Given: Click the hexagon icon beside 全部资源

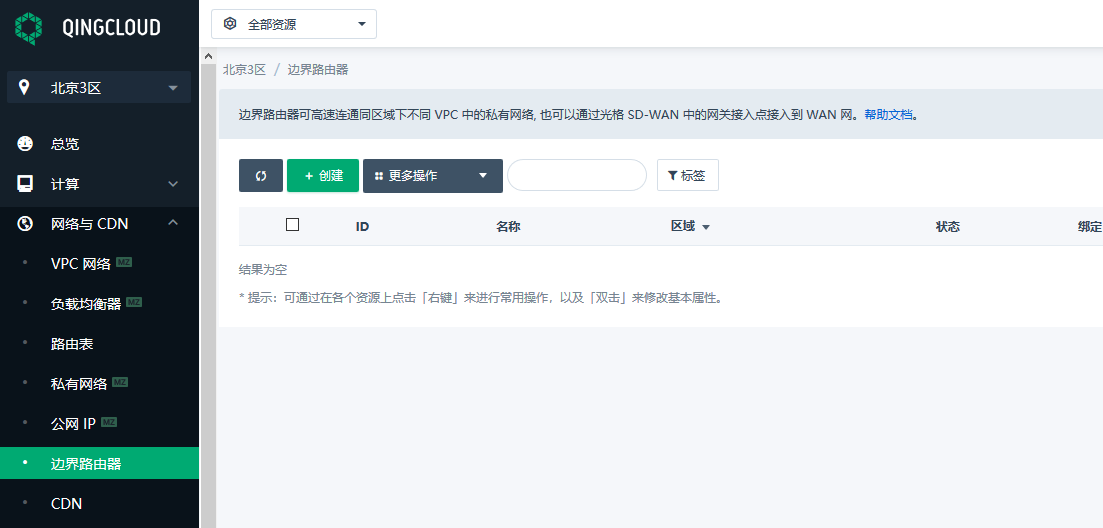Looking at the screenshot, I should click(x=230, y=24).
